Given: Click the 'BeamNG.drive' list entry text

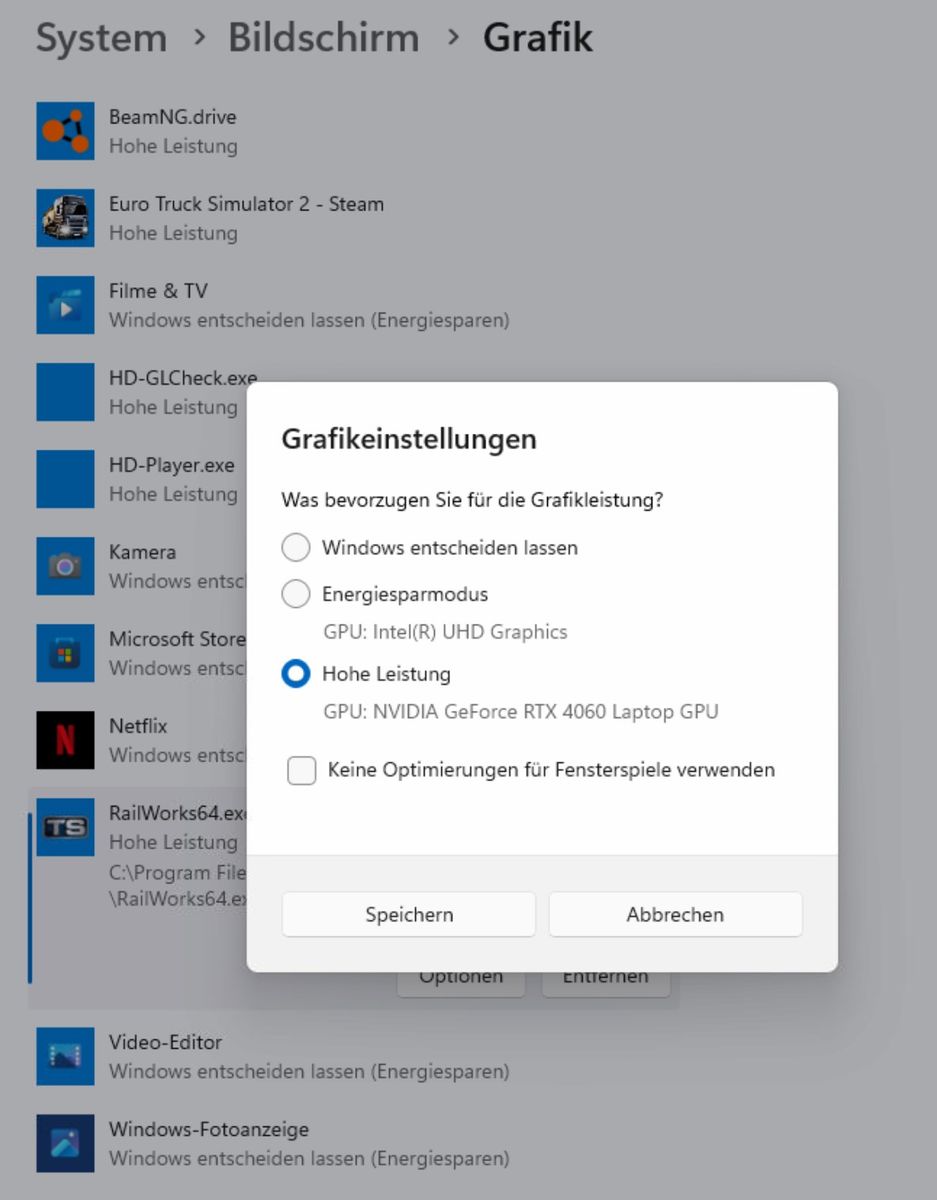Looking at the screenshot, I should tap(172, 117).
